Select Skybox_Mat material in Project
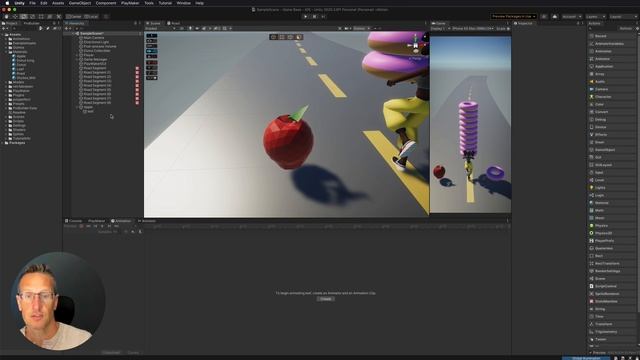 [x=25, y=78]
